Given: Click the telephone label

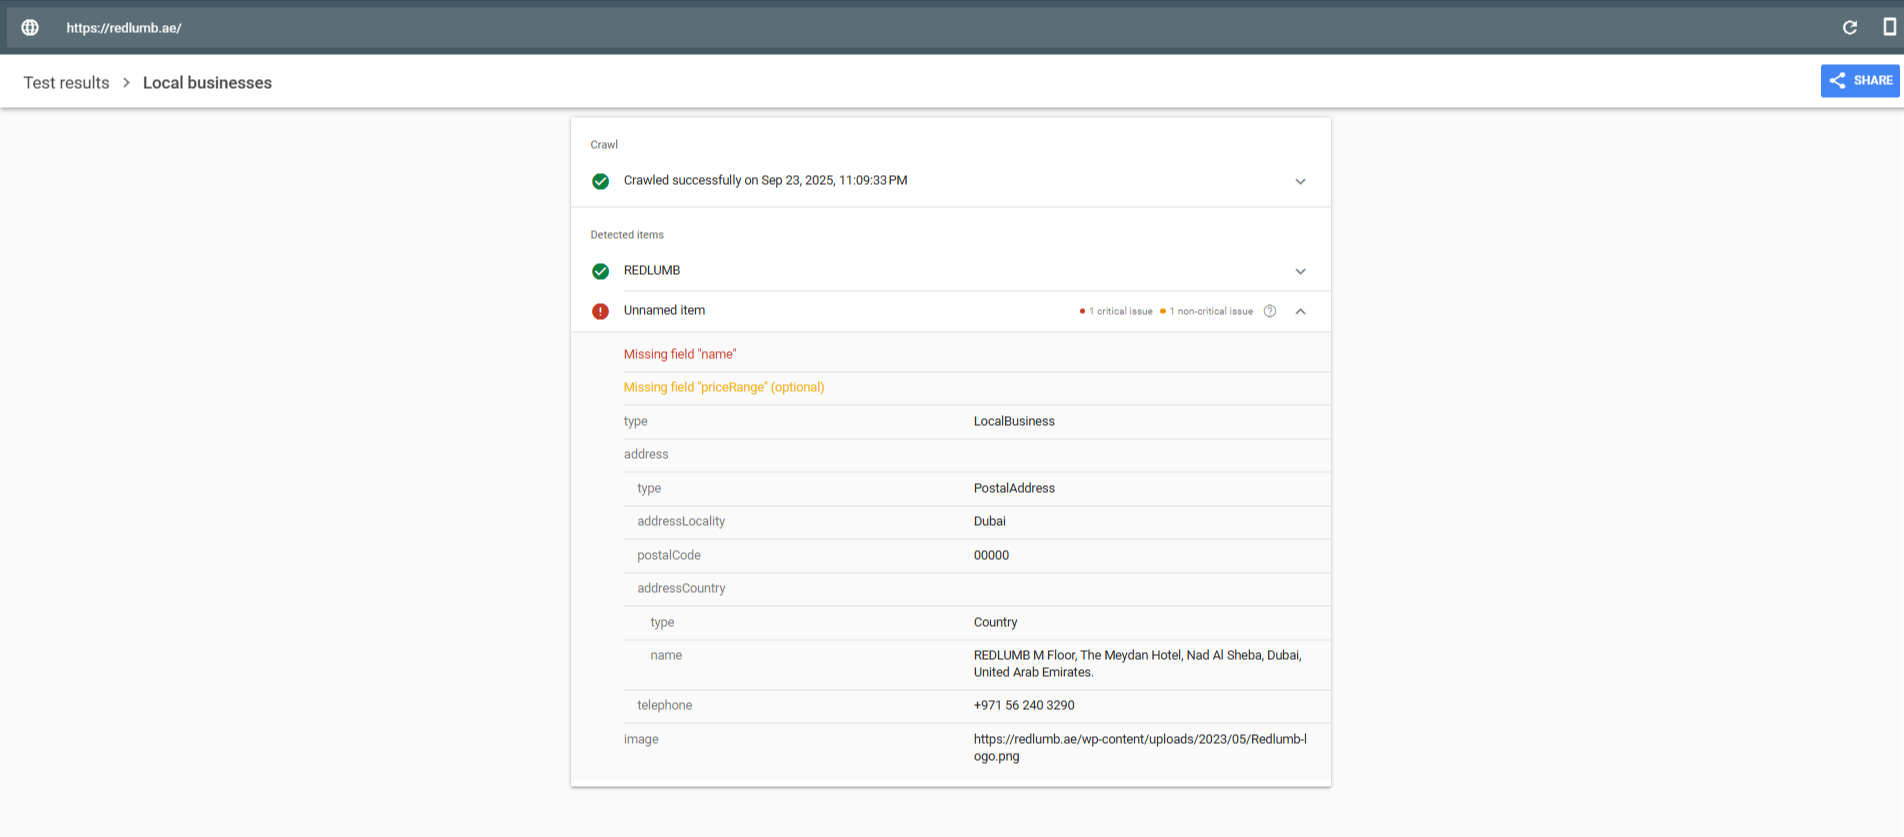Looking at the screenshot, I should [665, 705].
